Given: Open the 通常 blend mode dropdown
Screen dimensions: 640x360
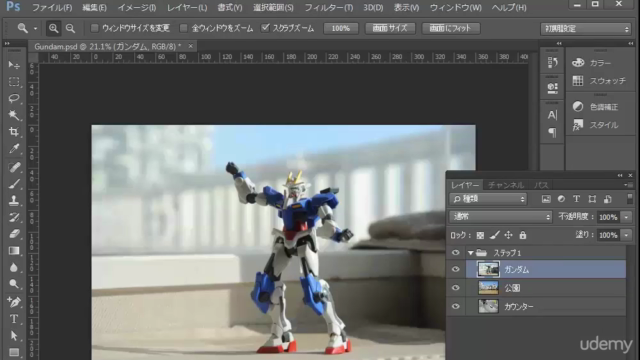Looking at the screenshot, I should (500, 217).
